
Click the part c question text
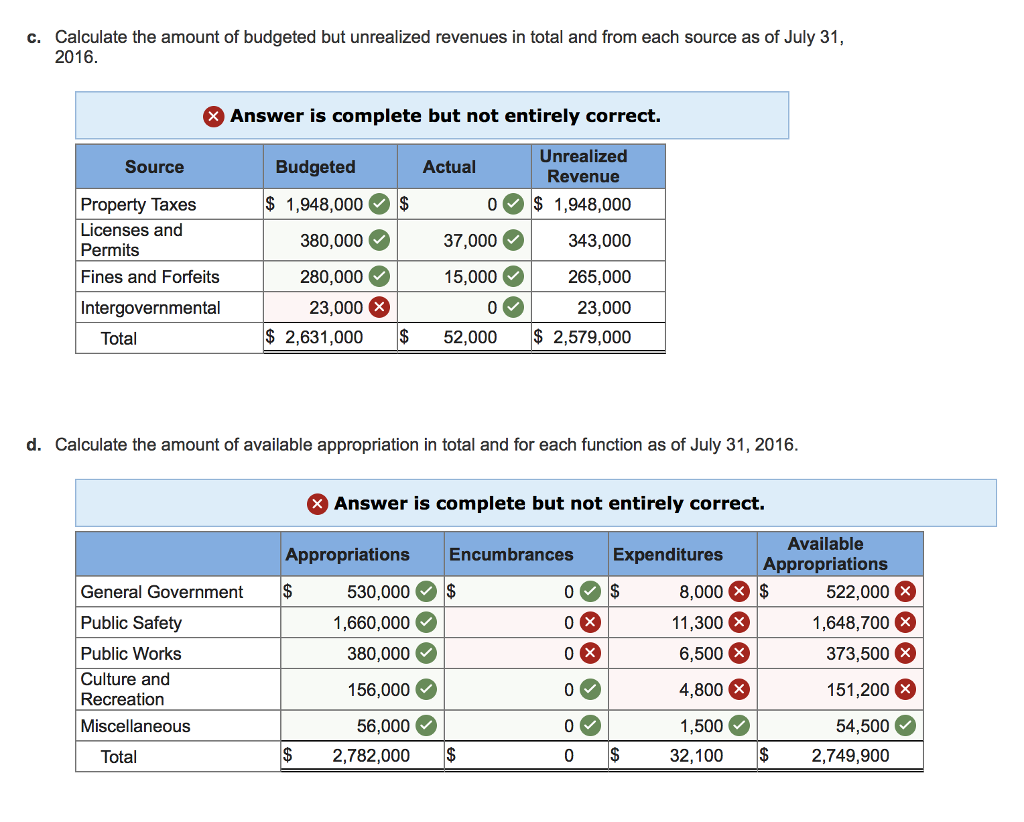[x=449, y=47]
